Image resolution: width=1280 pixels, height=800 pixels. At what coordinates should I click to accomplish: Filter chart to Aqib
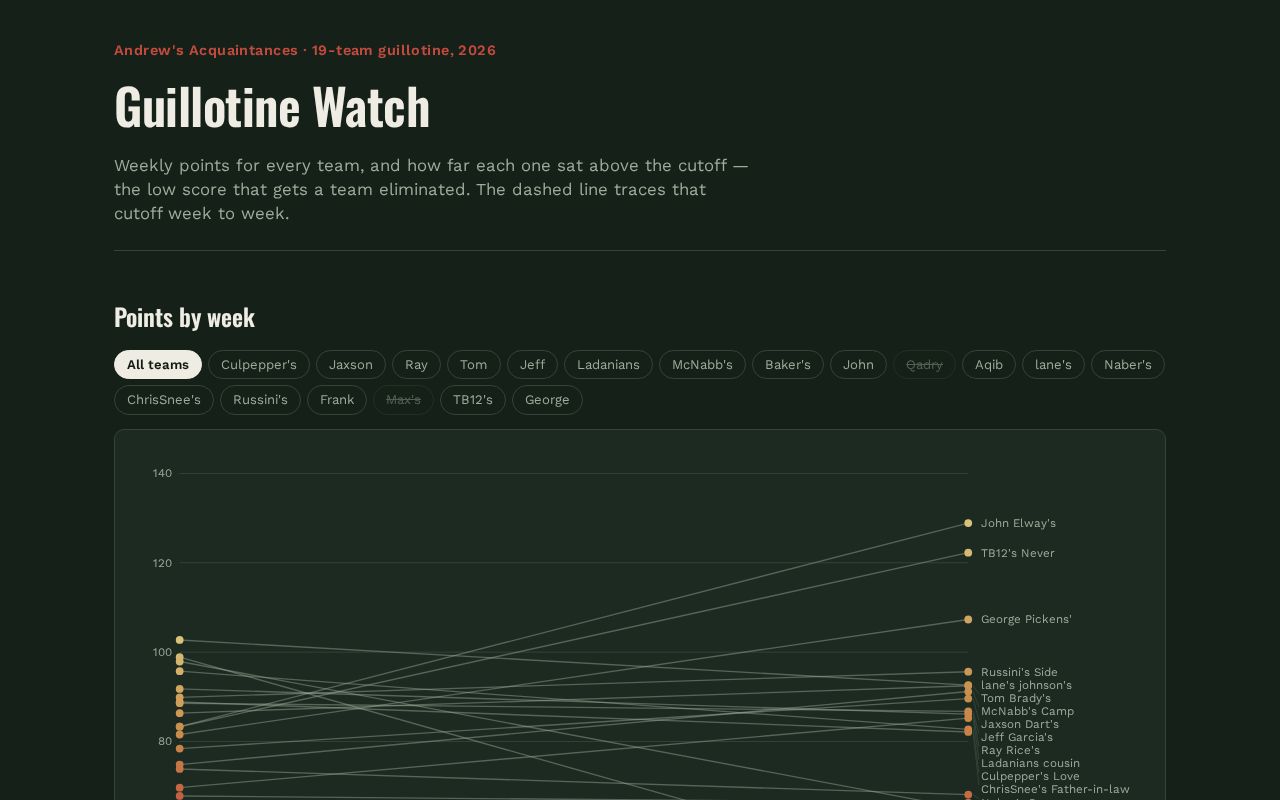tap(989, 365)
